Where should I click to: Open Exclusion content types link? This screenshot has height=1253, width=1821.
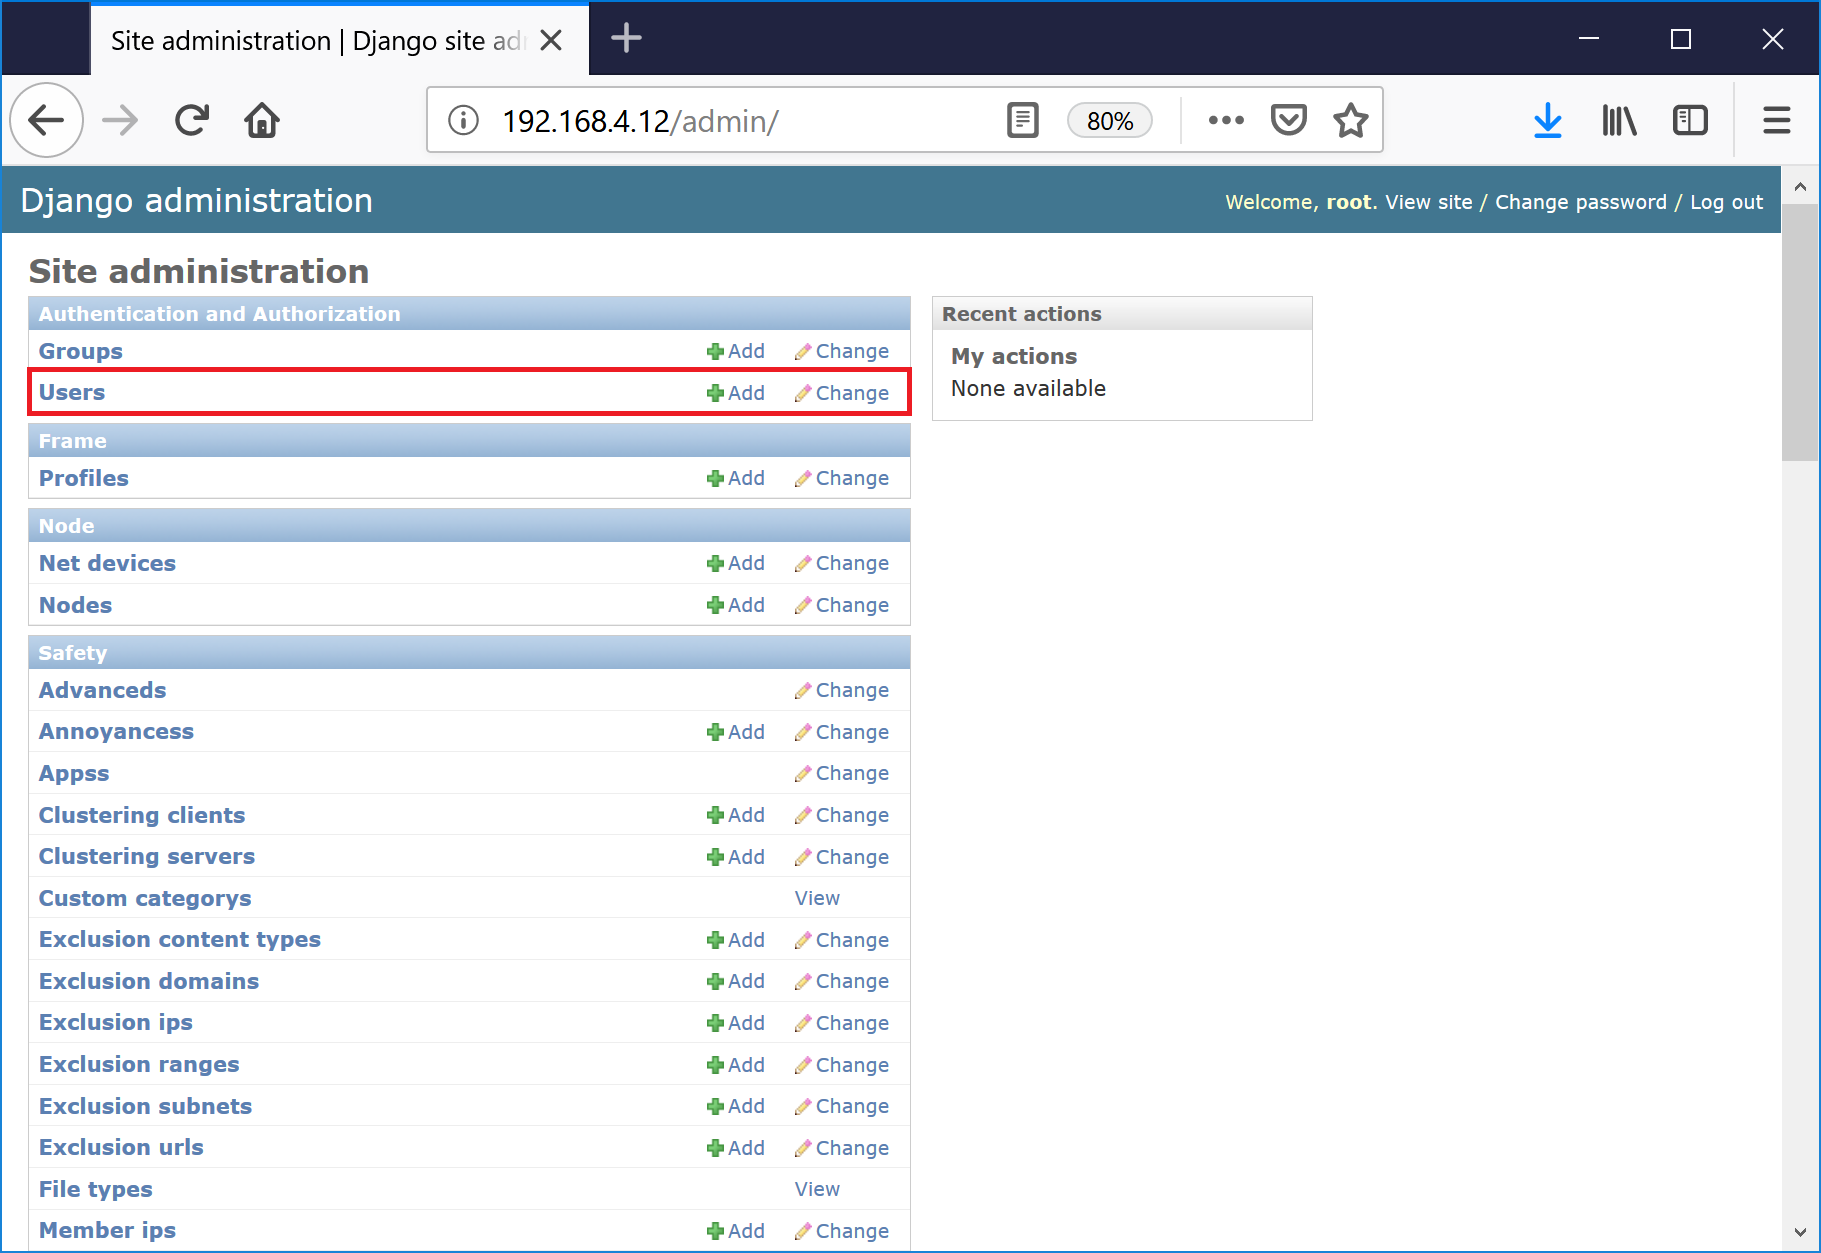click(x=179, y=939)
